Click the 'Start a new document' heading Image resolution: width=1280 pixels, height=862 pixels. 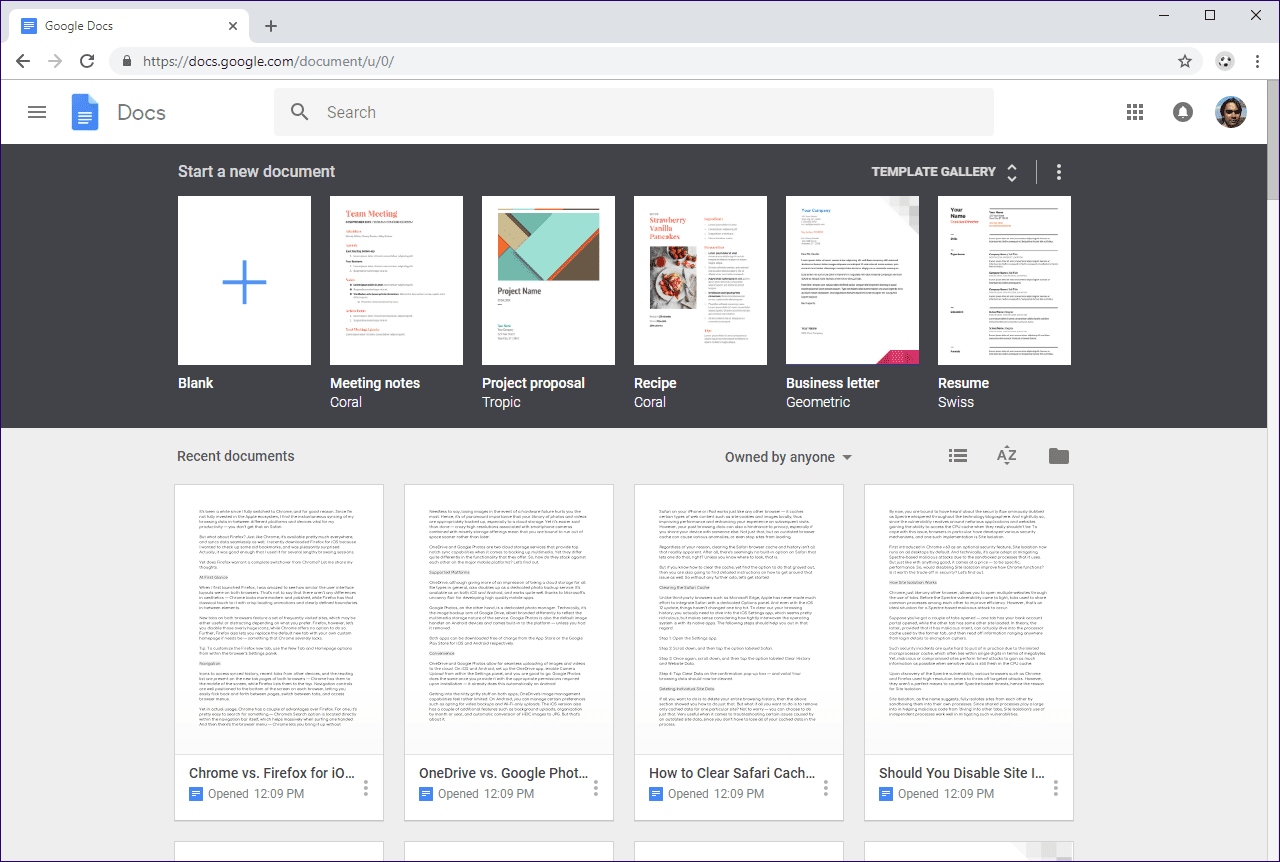[257, 171]
